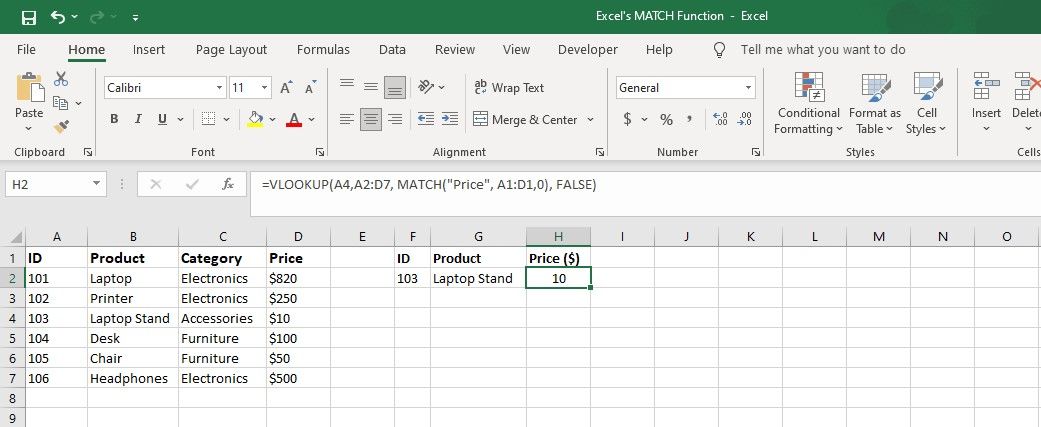Viewport: 1041px width, 427px height.
Task: Open the Undo history dropdown arrow
Action: (x=74, y=17)
